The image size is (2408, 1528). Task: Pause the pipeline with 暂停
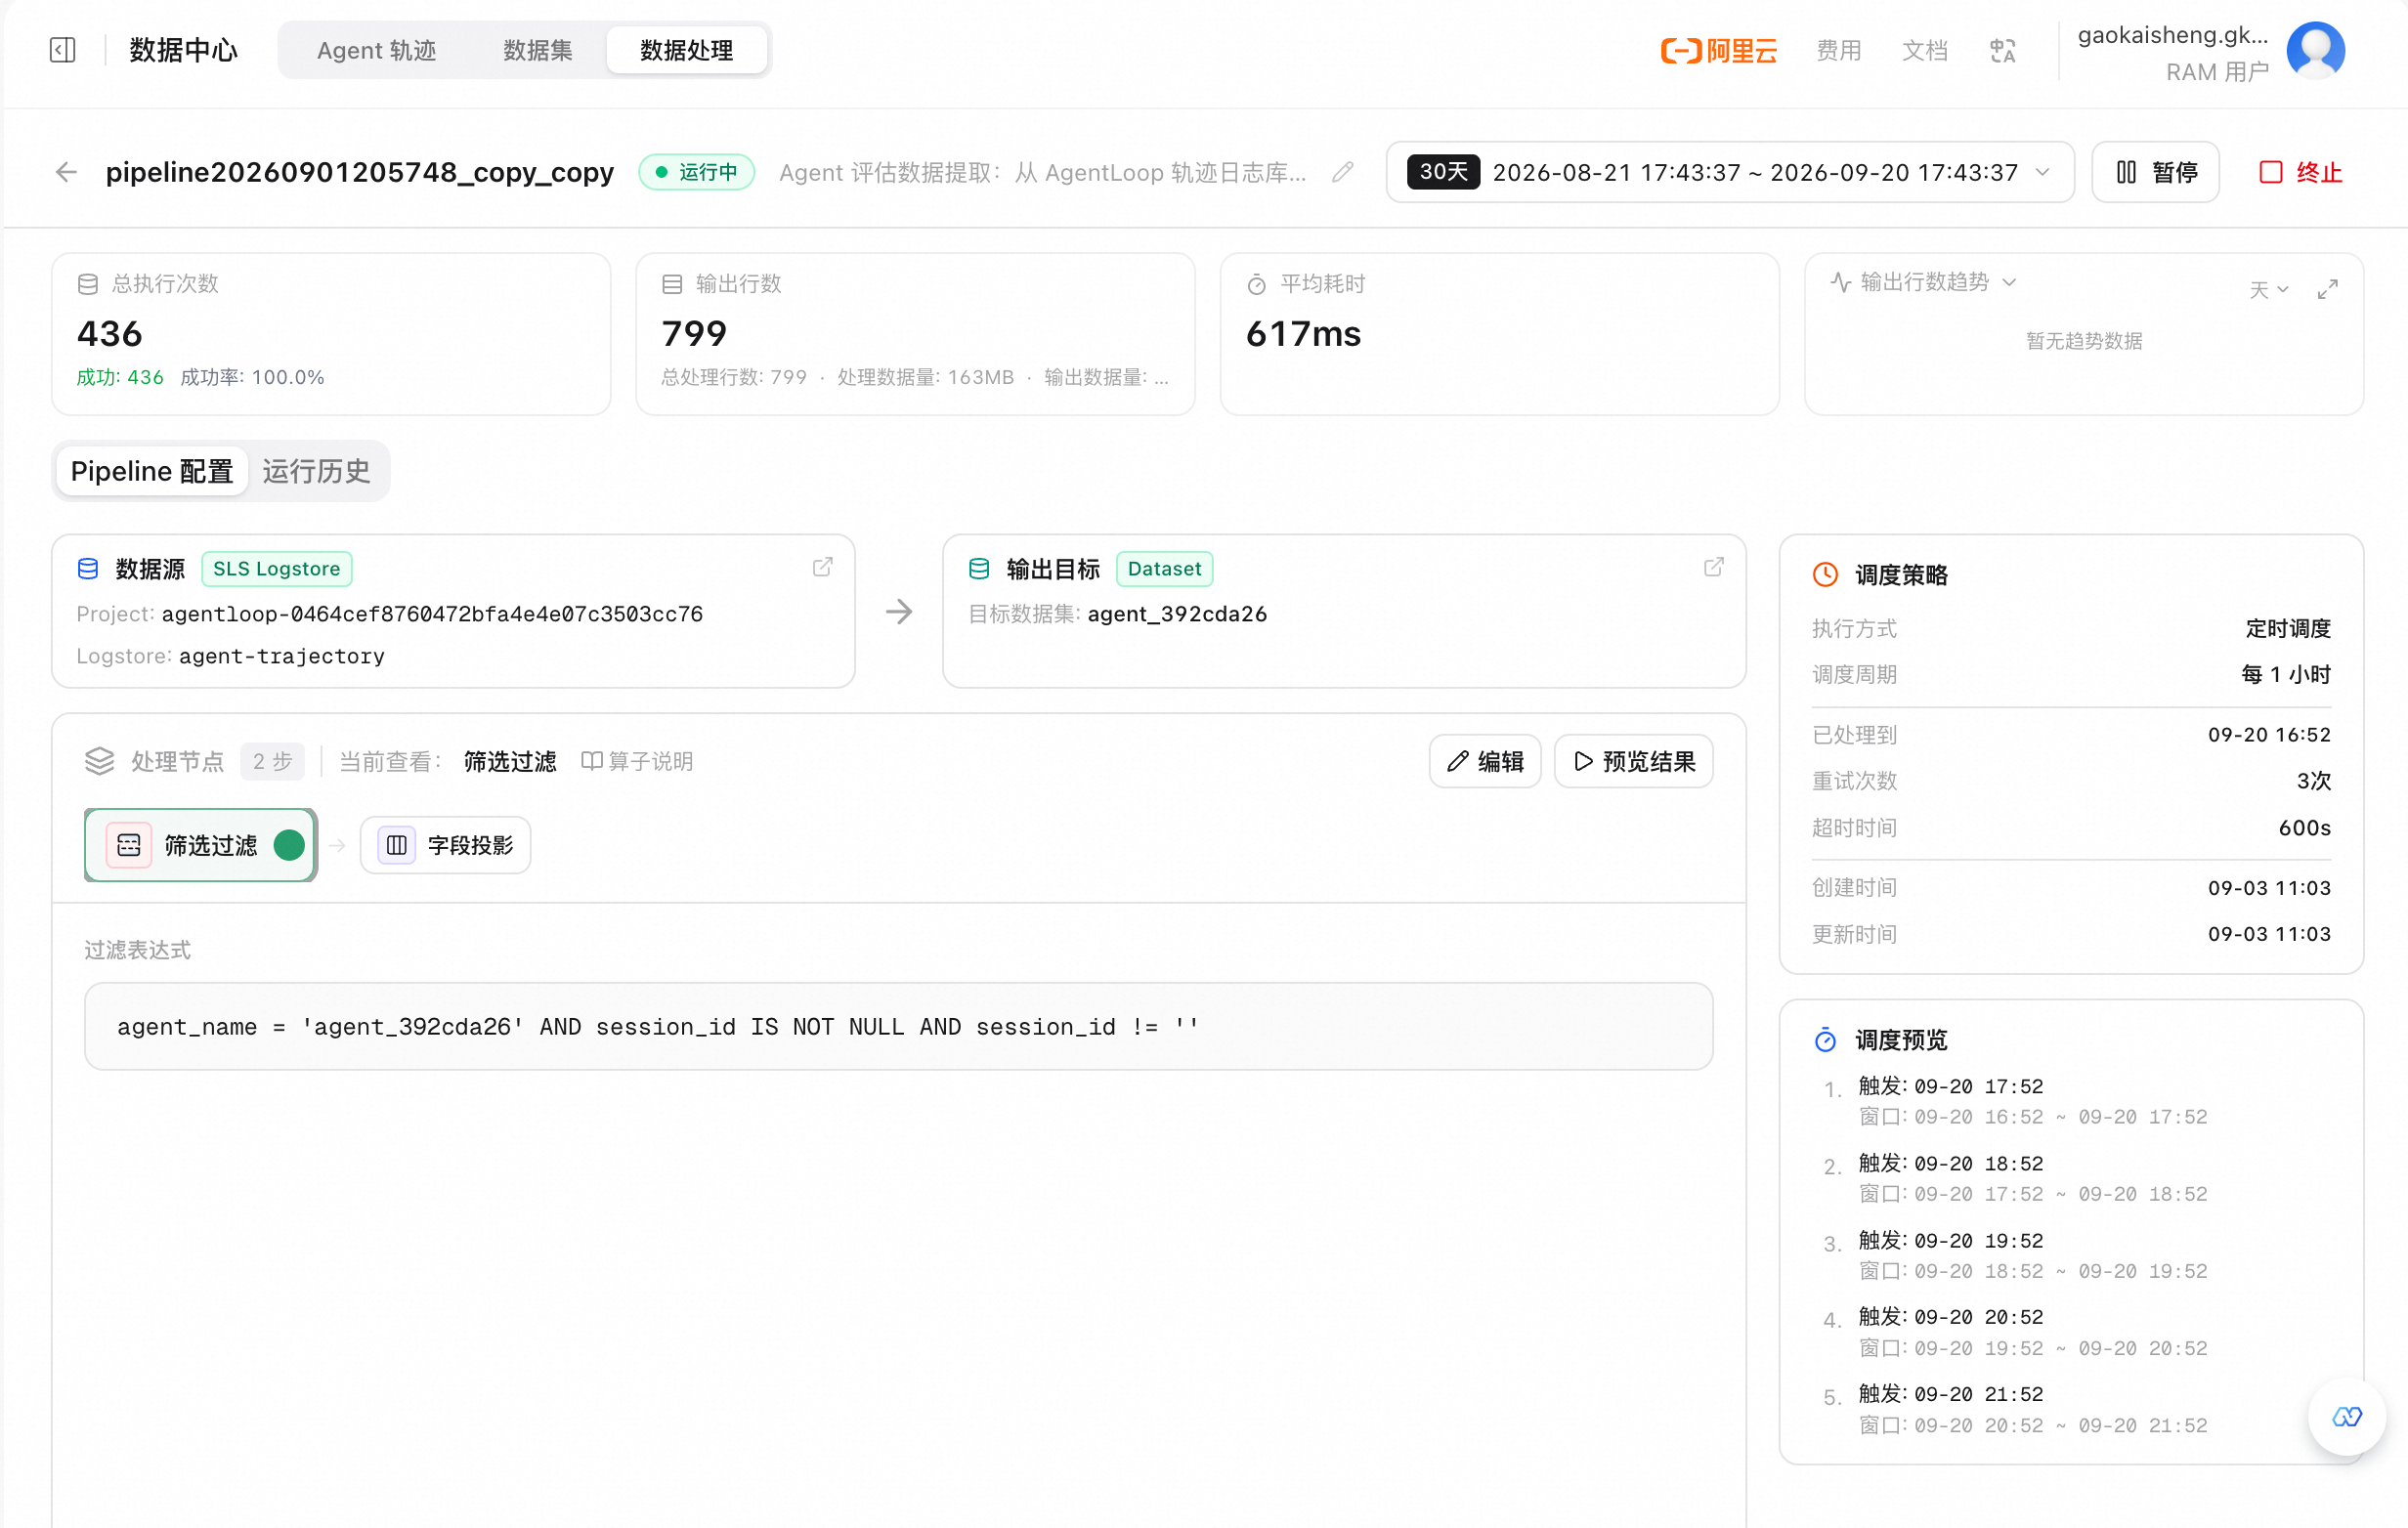(2155, 172)
